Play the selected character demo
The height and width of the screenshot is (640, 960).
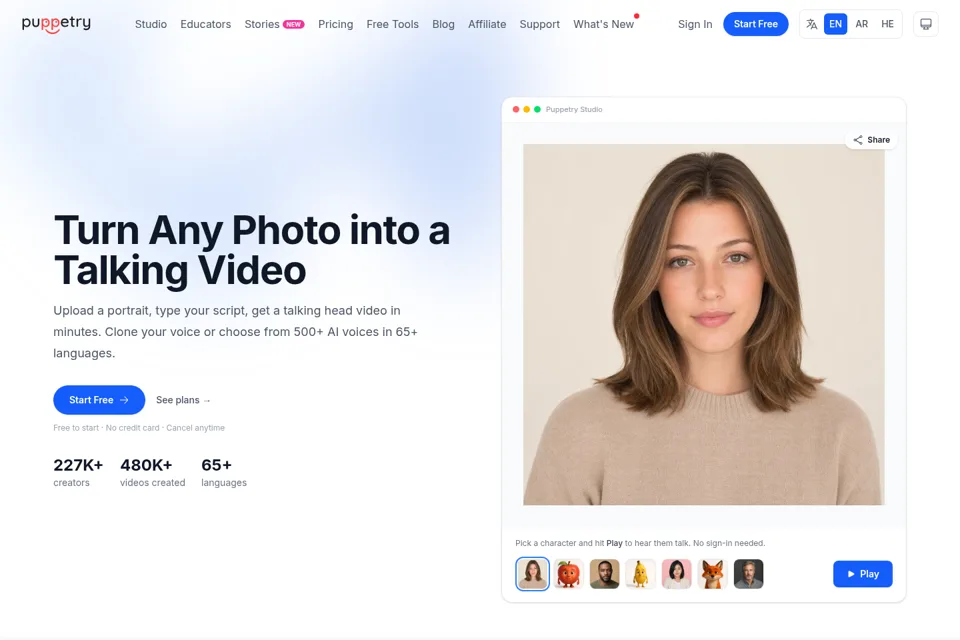(863, 574)
